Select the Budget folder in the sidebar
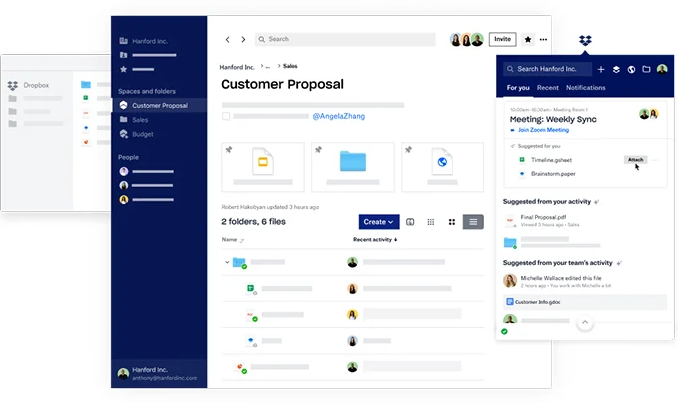Screen dimensions: 688x403 [x=143, y=134]
